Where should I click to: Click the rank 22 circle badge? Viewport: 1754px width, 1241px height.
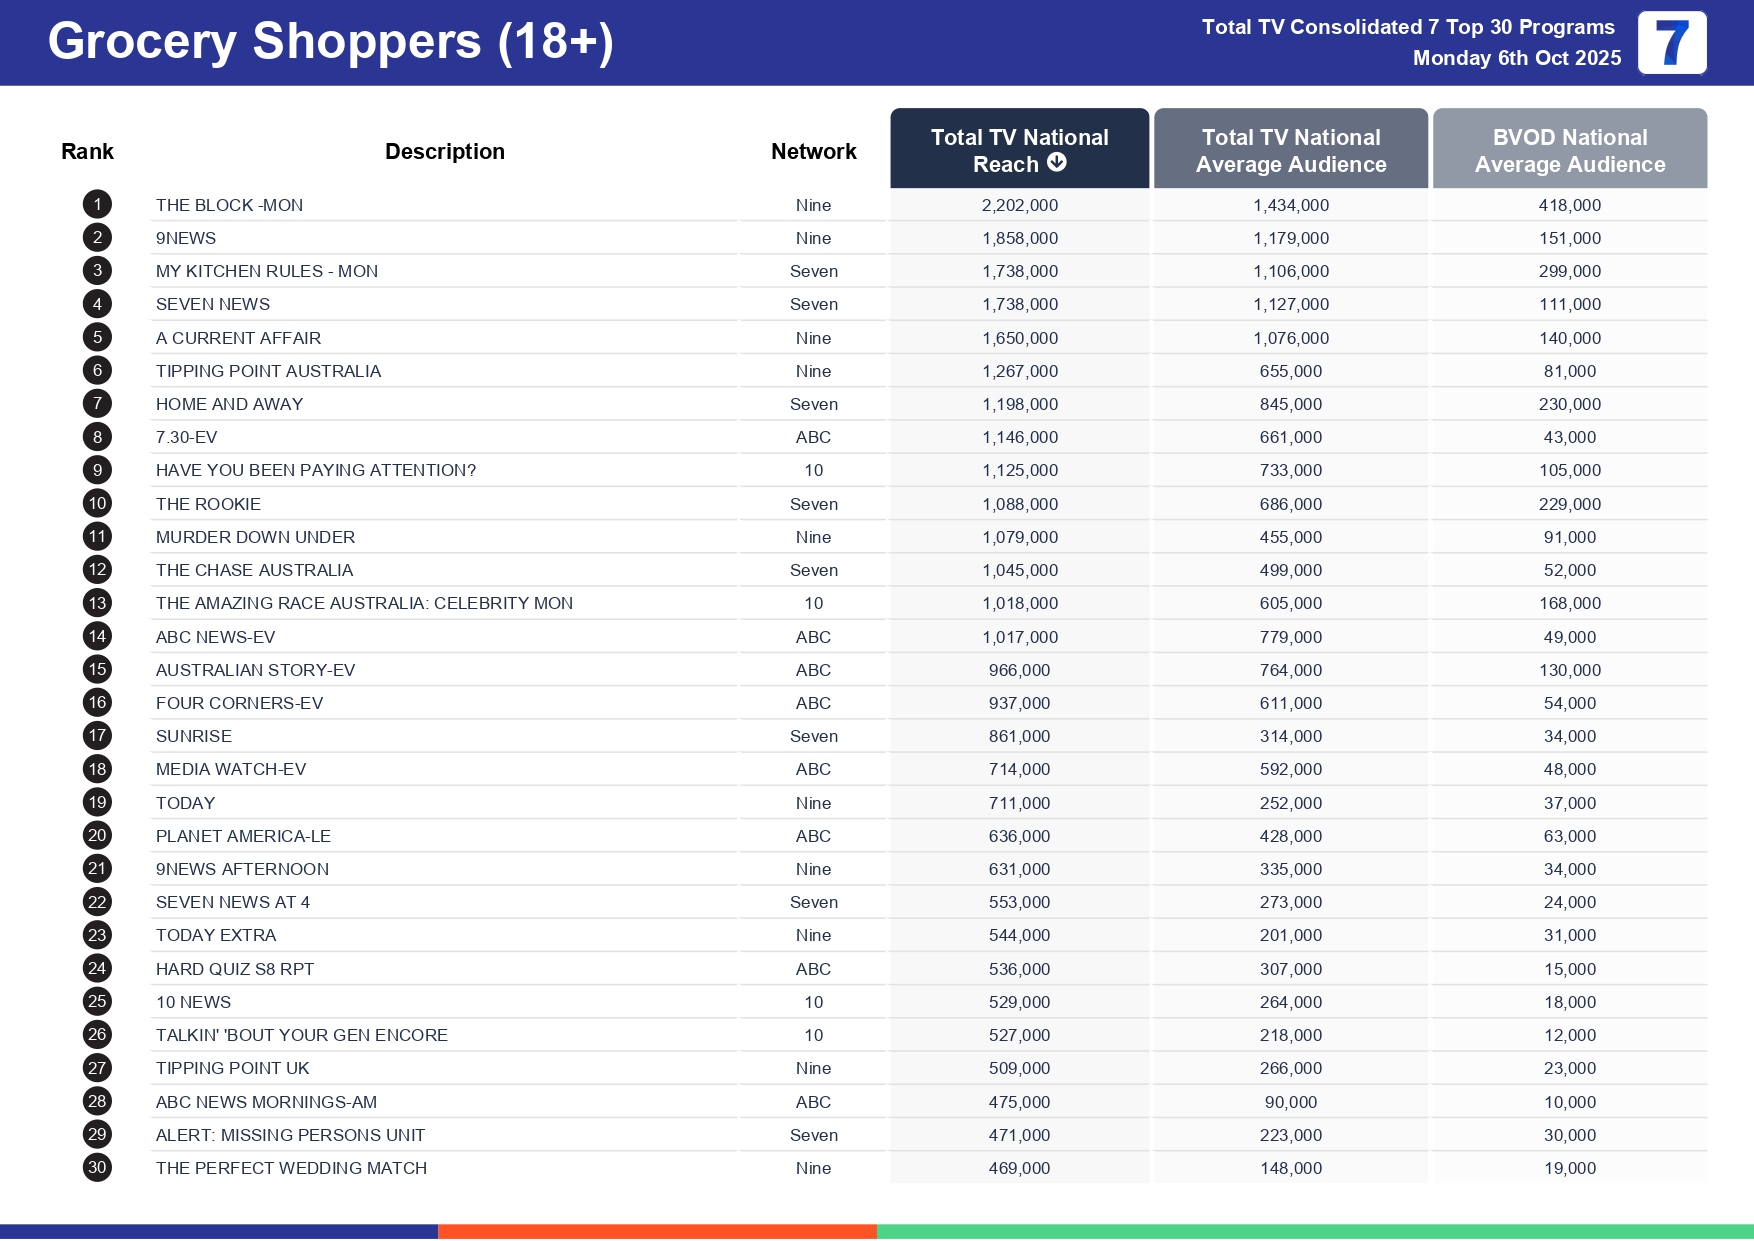pyautogui.click(x=97, y=902)
